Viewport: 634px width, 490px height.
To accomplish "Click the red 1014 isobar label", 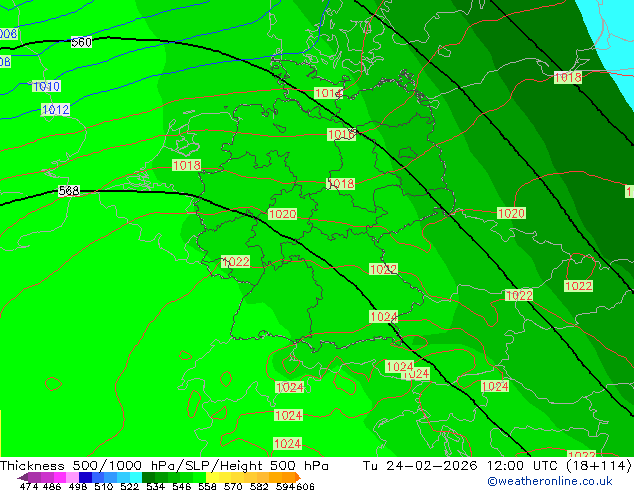I will (x=328, y=93).
